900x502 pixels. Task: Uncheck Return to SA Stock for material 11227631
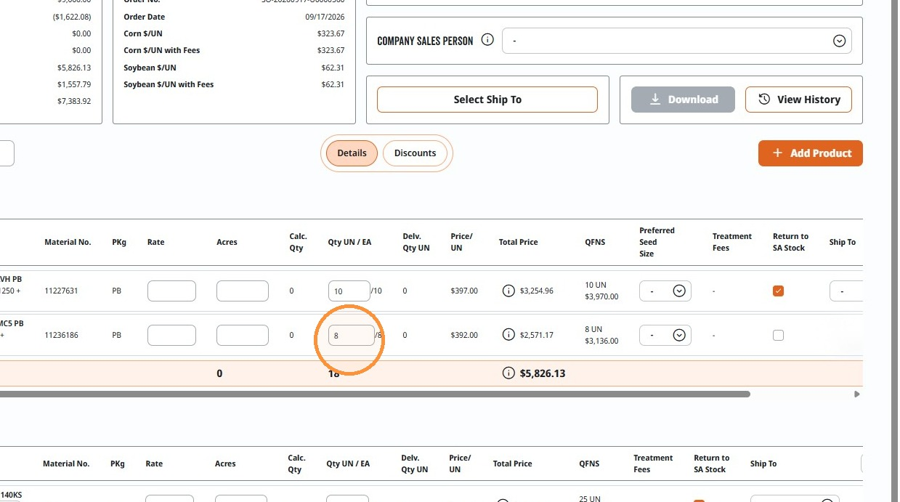tap(778, 291)
